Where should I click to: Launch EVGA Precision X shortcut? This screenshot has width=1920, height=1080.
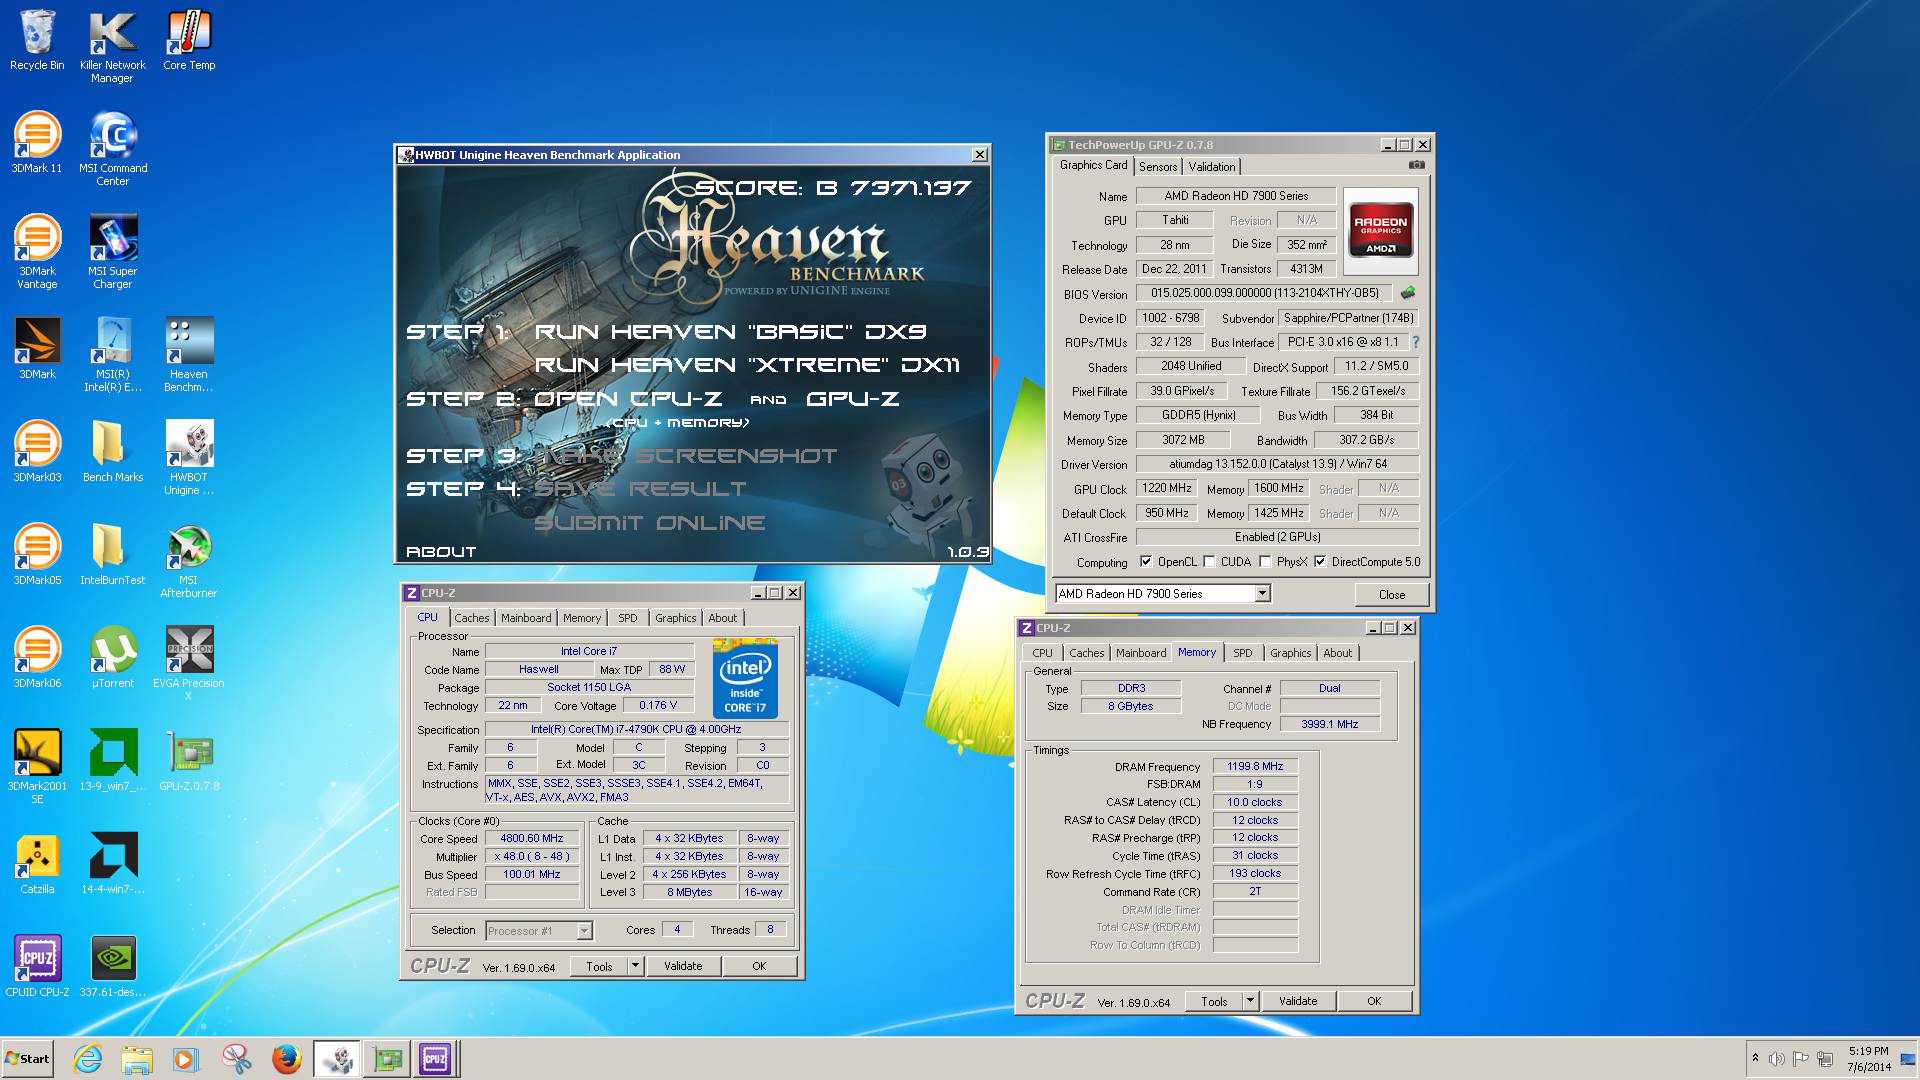click(x=189, y=664)
